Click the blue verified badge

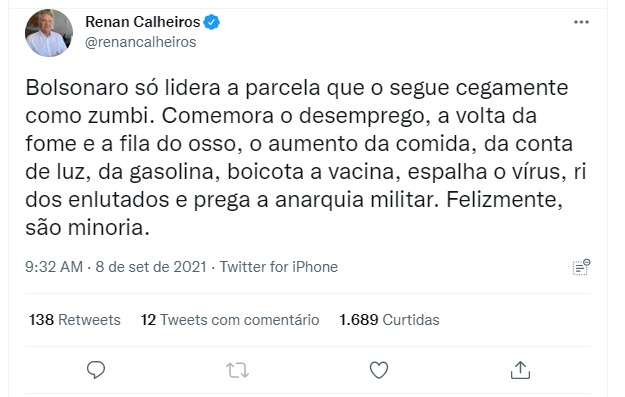tap(212, 22)
